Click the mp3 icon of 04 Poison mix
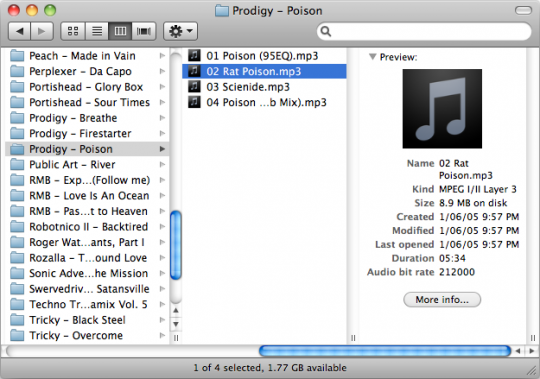The height and width of the screenshot is (379, 540). (x=194, y=102)
